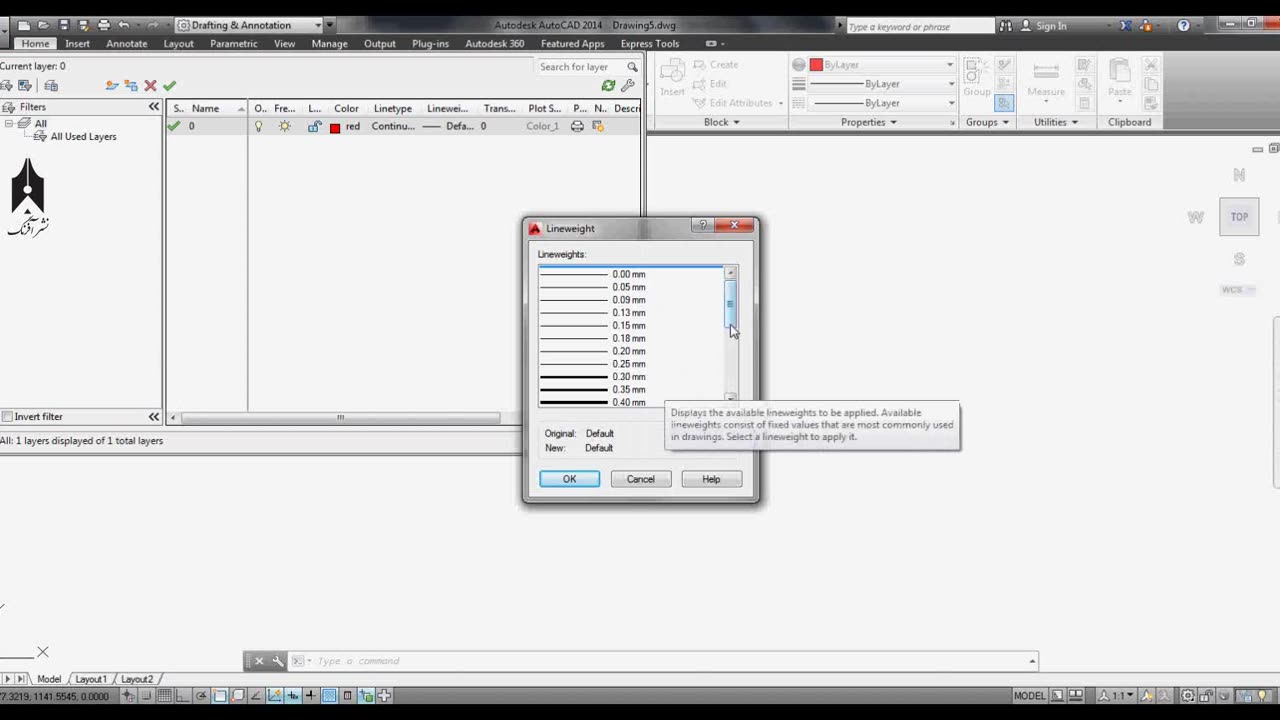1280x720 pixels.
Task: Toggle layer 0 Plot printer icon
Action: [x=577, y=127]
